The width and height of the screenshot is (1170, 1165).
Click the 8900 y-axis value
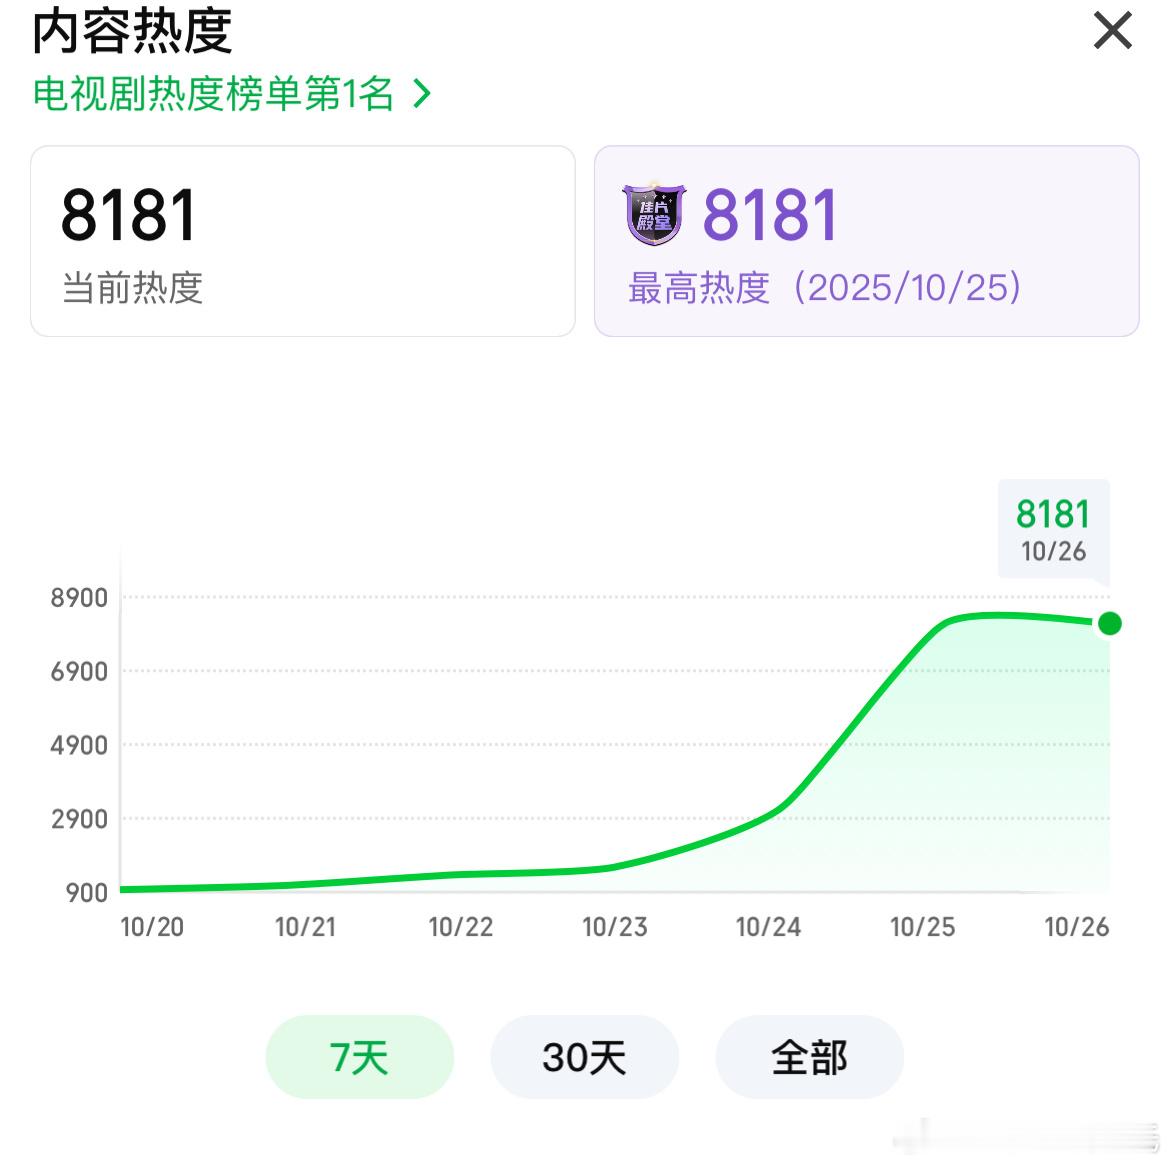[x=79, y=598]
